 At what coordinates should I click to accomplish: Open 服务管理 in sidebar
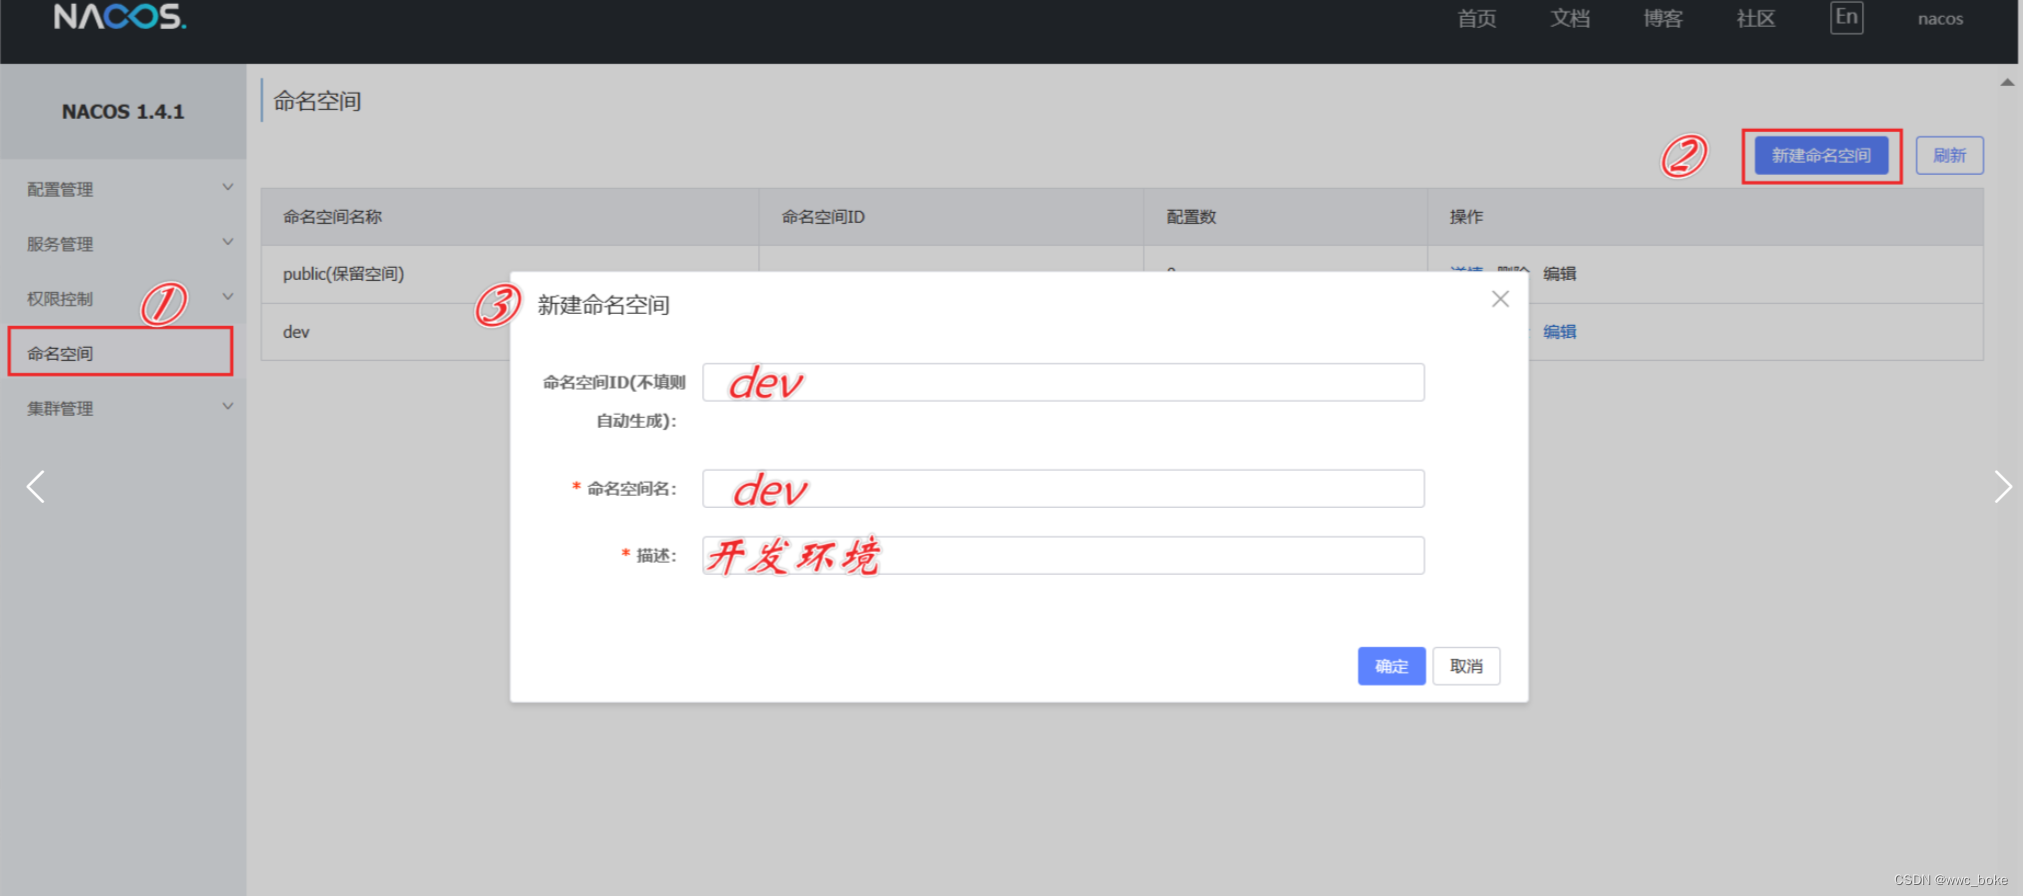pyautogui.click(x=60, y=244)
